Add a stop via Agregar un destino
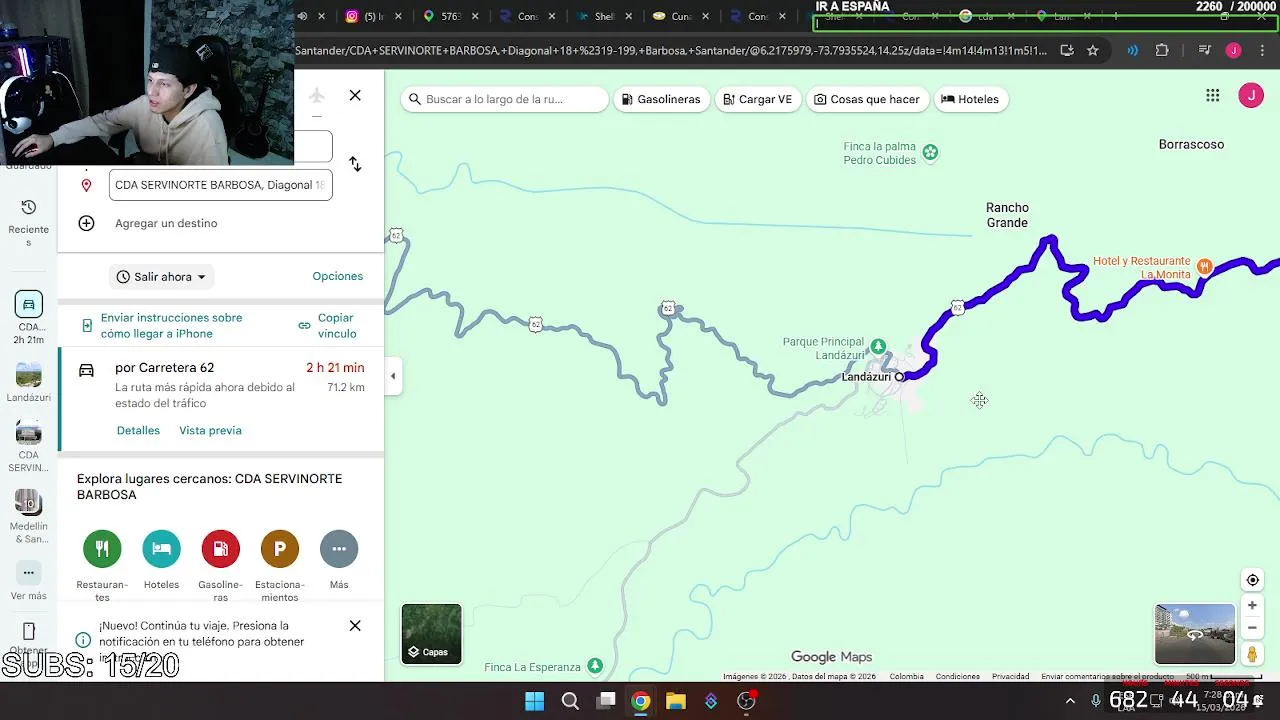The height and width of the screenshot is (720, 1280). 166,223
